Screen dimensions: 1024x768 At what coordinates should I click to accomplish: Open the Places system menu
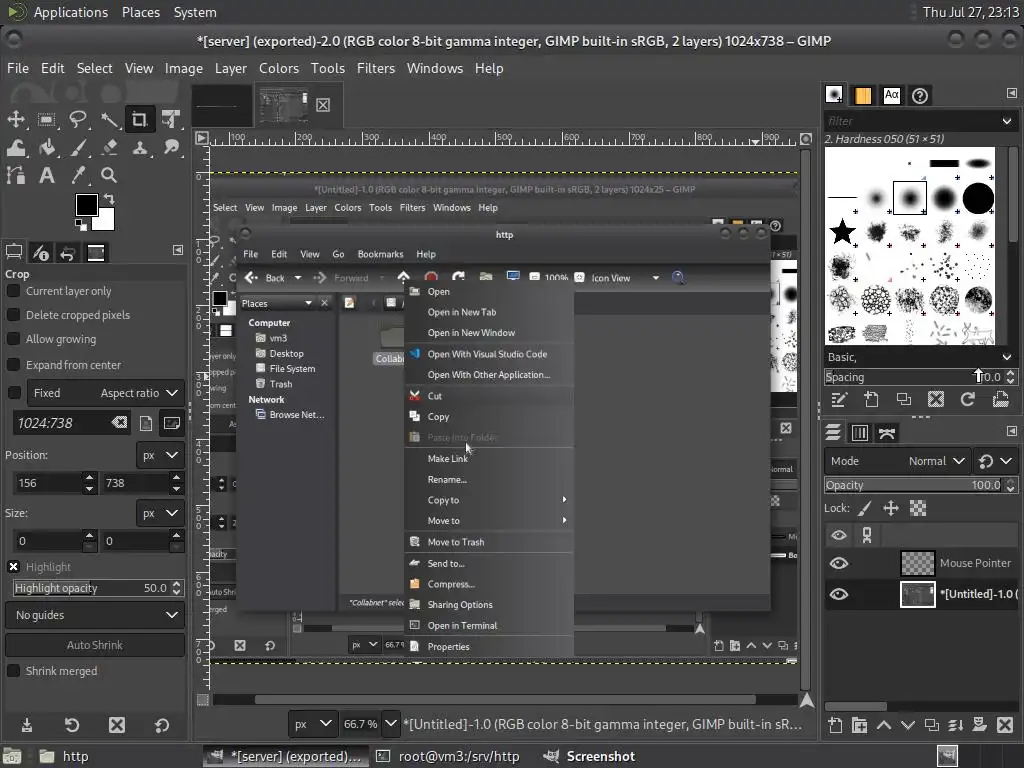[140, 12]
